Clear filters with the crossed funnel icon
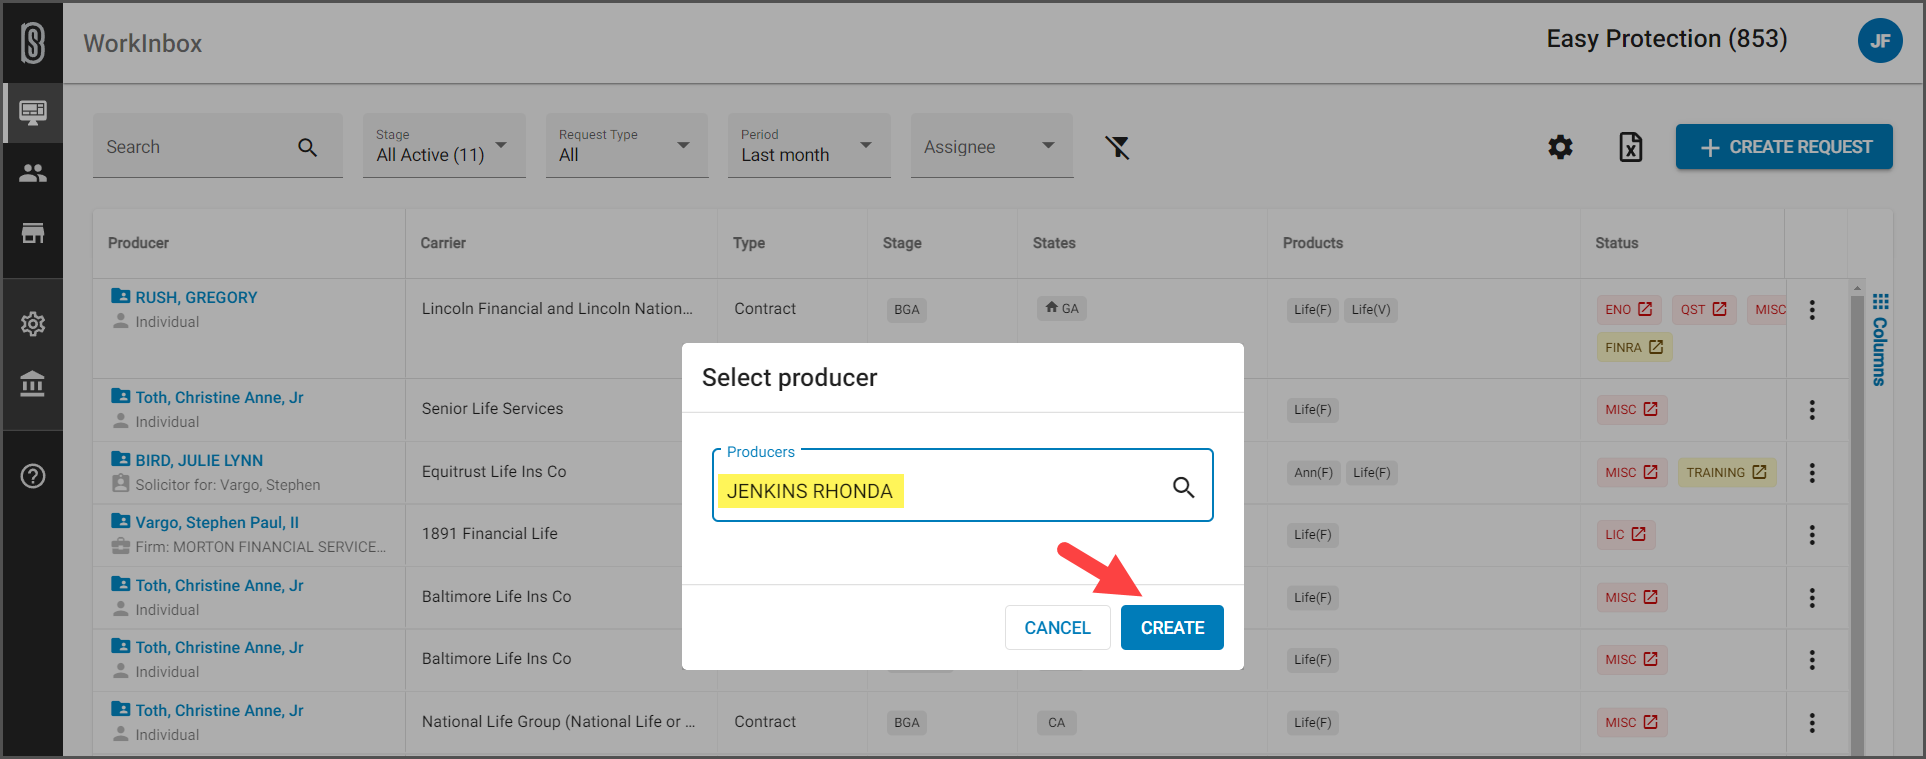 (x=1117, y=148)
